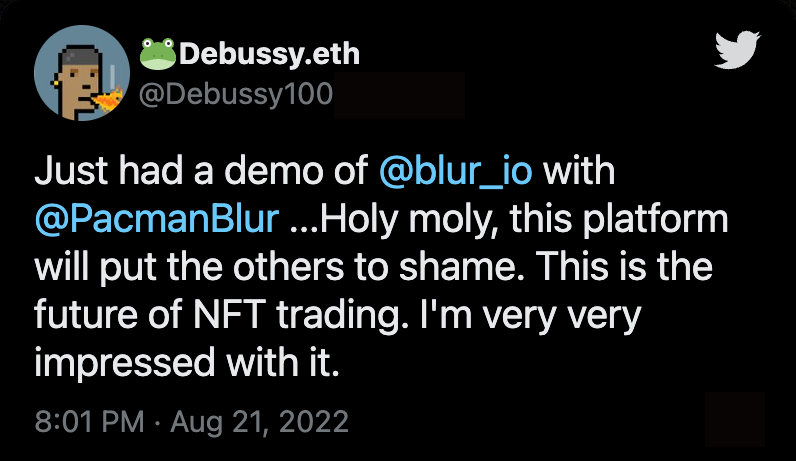This screenshot has width=796, height=461.
Task: Click the 8:01 PM timestamp
Action: click(x=90, y=421)
